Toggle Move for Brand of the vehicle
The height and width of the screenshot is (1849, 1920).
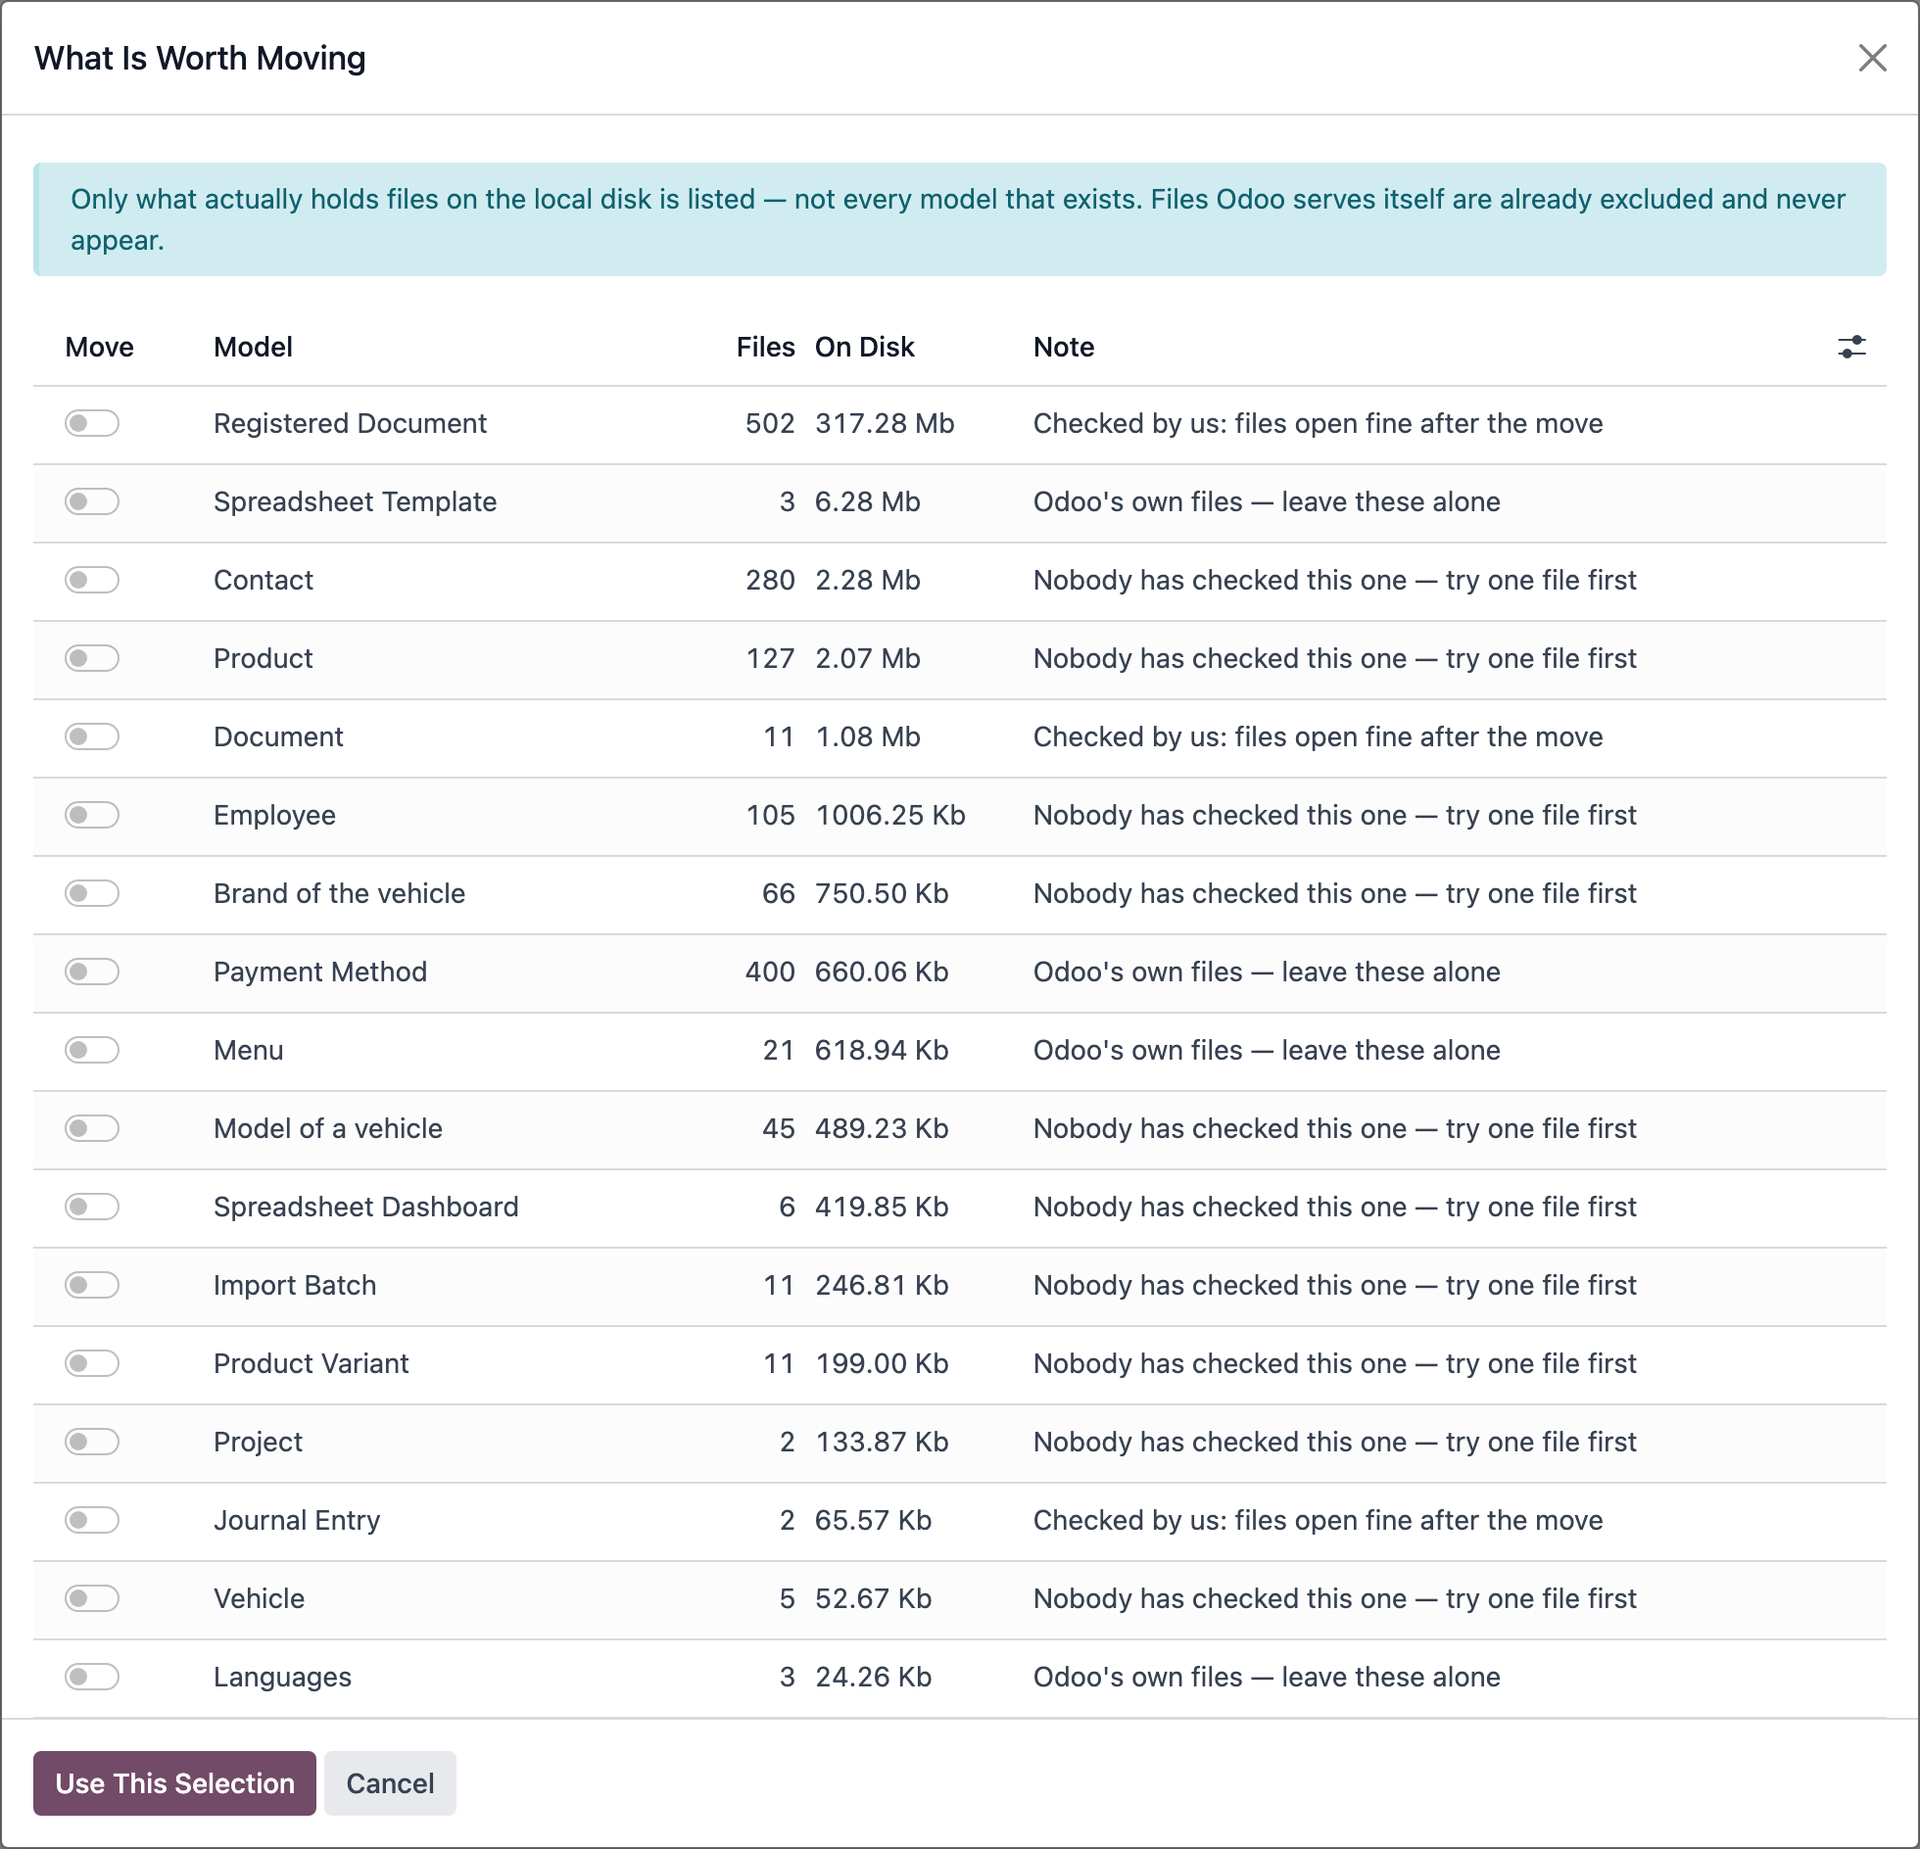[92, 893]
